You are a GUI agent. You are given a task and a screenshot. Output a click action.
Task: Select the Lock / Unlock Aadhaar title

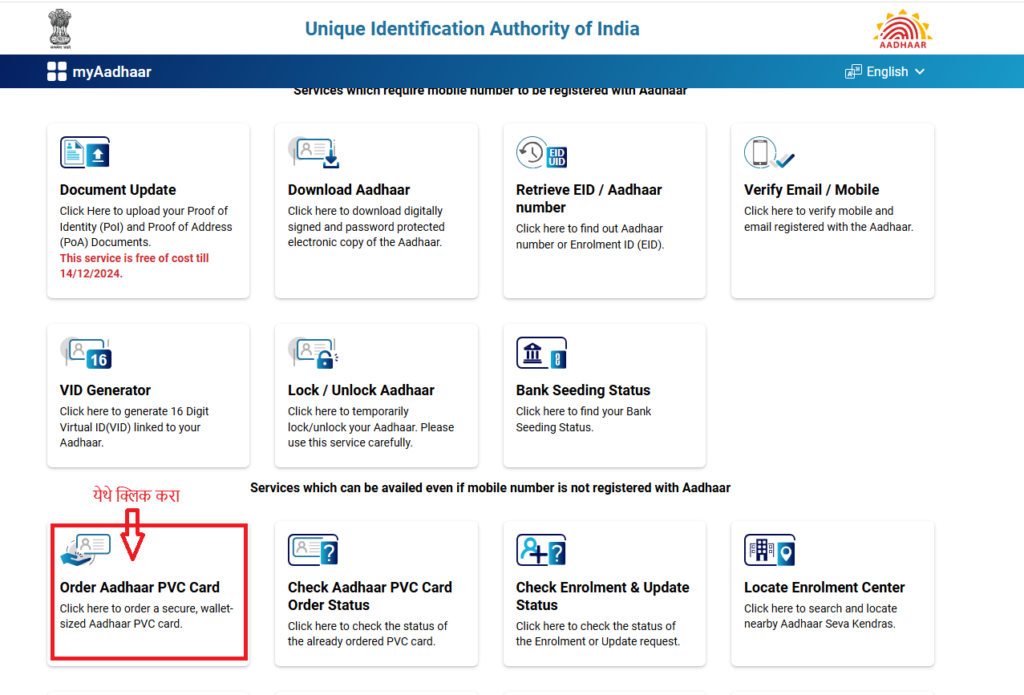coord(360,391)
